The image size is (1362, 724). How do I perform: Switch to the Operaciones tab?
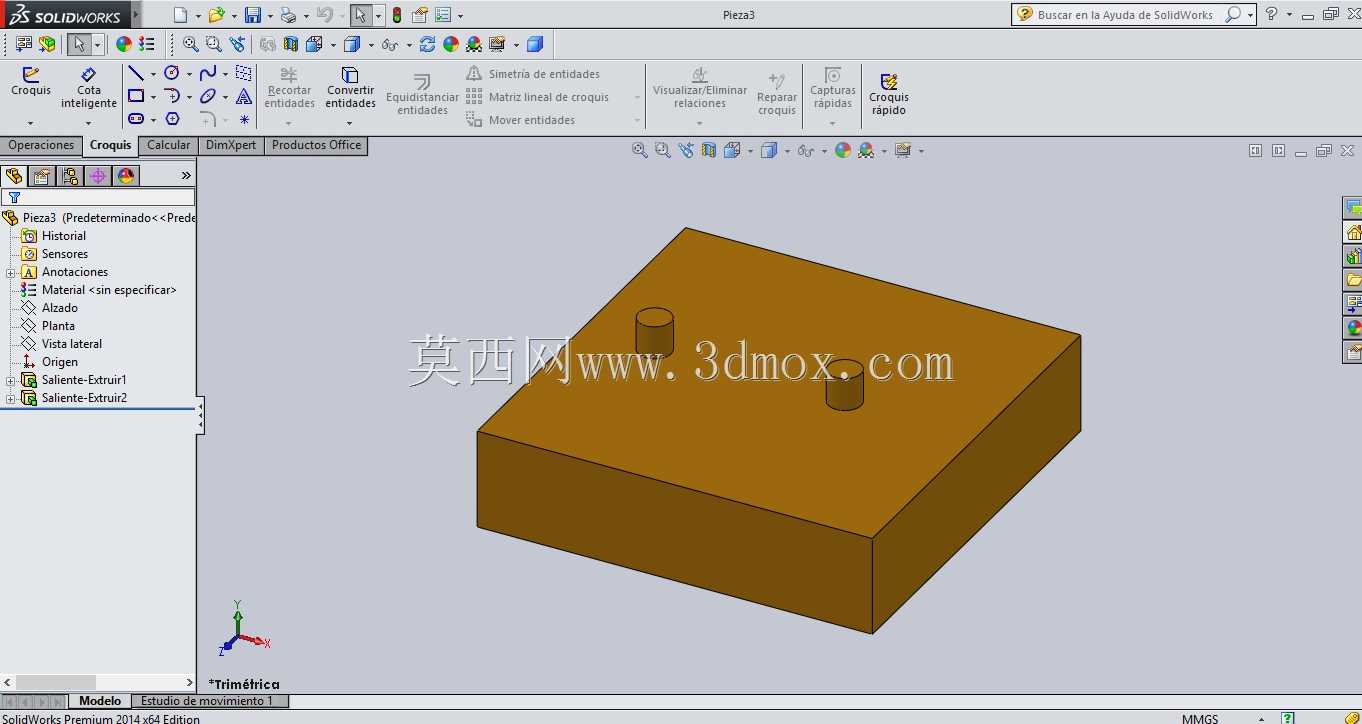click(x=41, y=146)
